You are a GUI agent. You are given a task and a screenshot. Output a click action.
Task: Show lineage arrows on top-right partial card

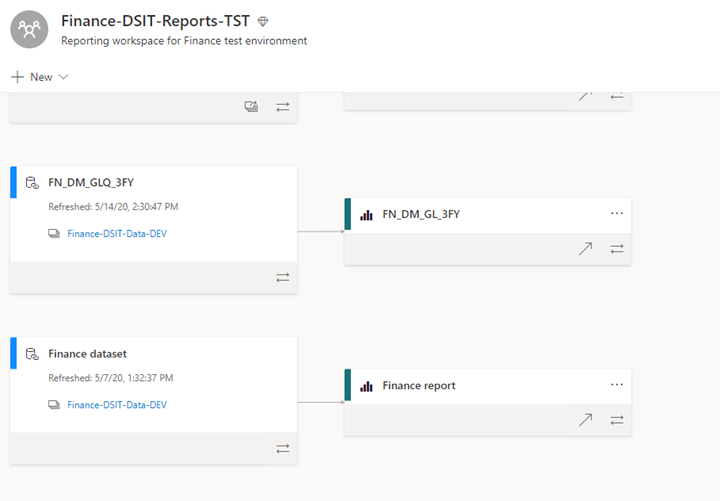point(617,96)
